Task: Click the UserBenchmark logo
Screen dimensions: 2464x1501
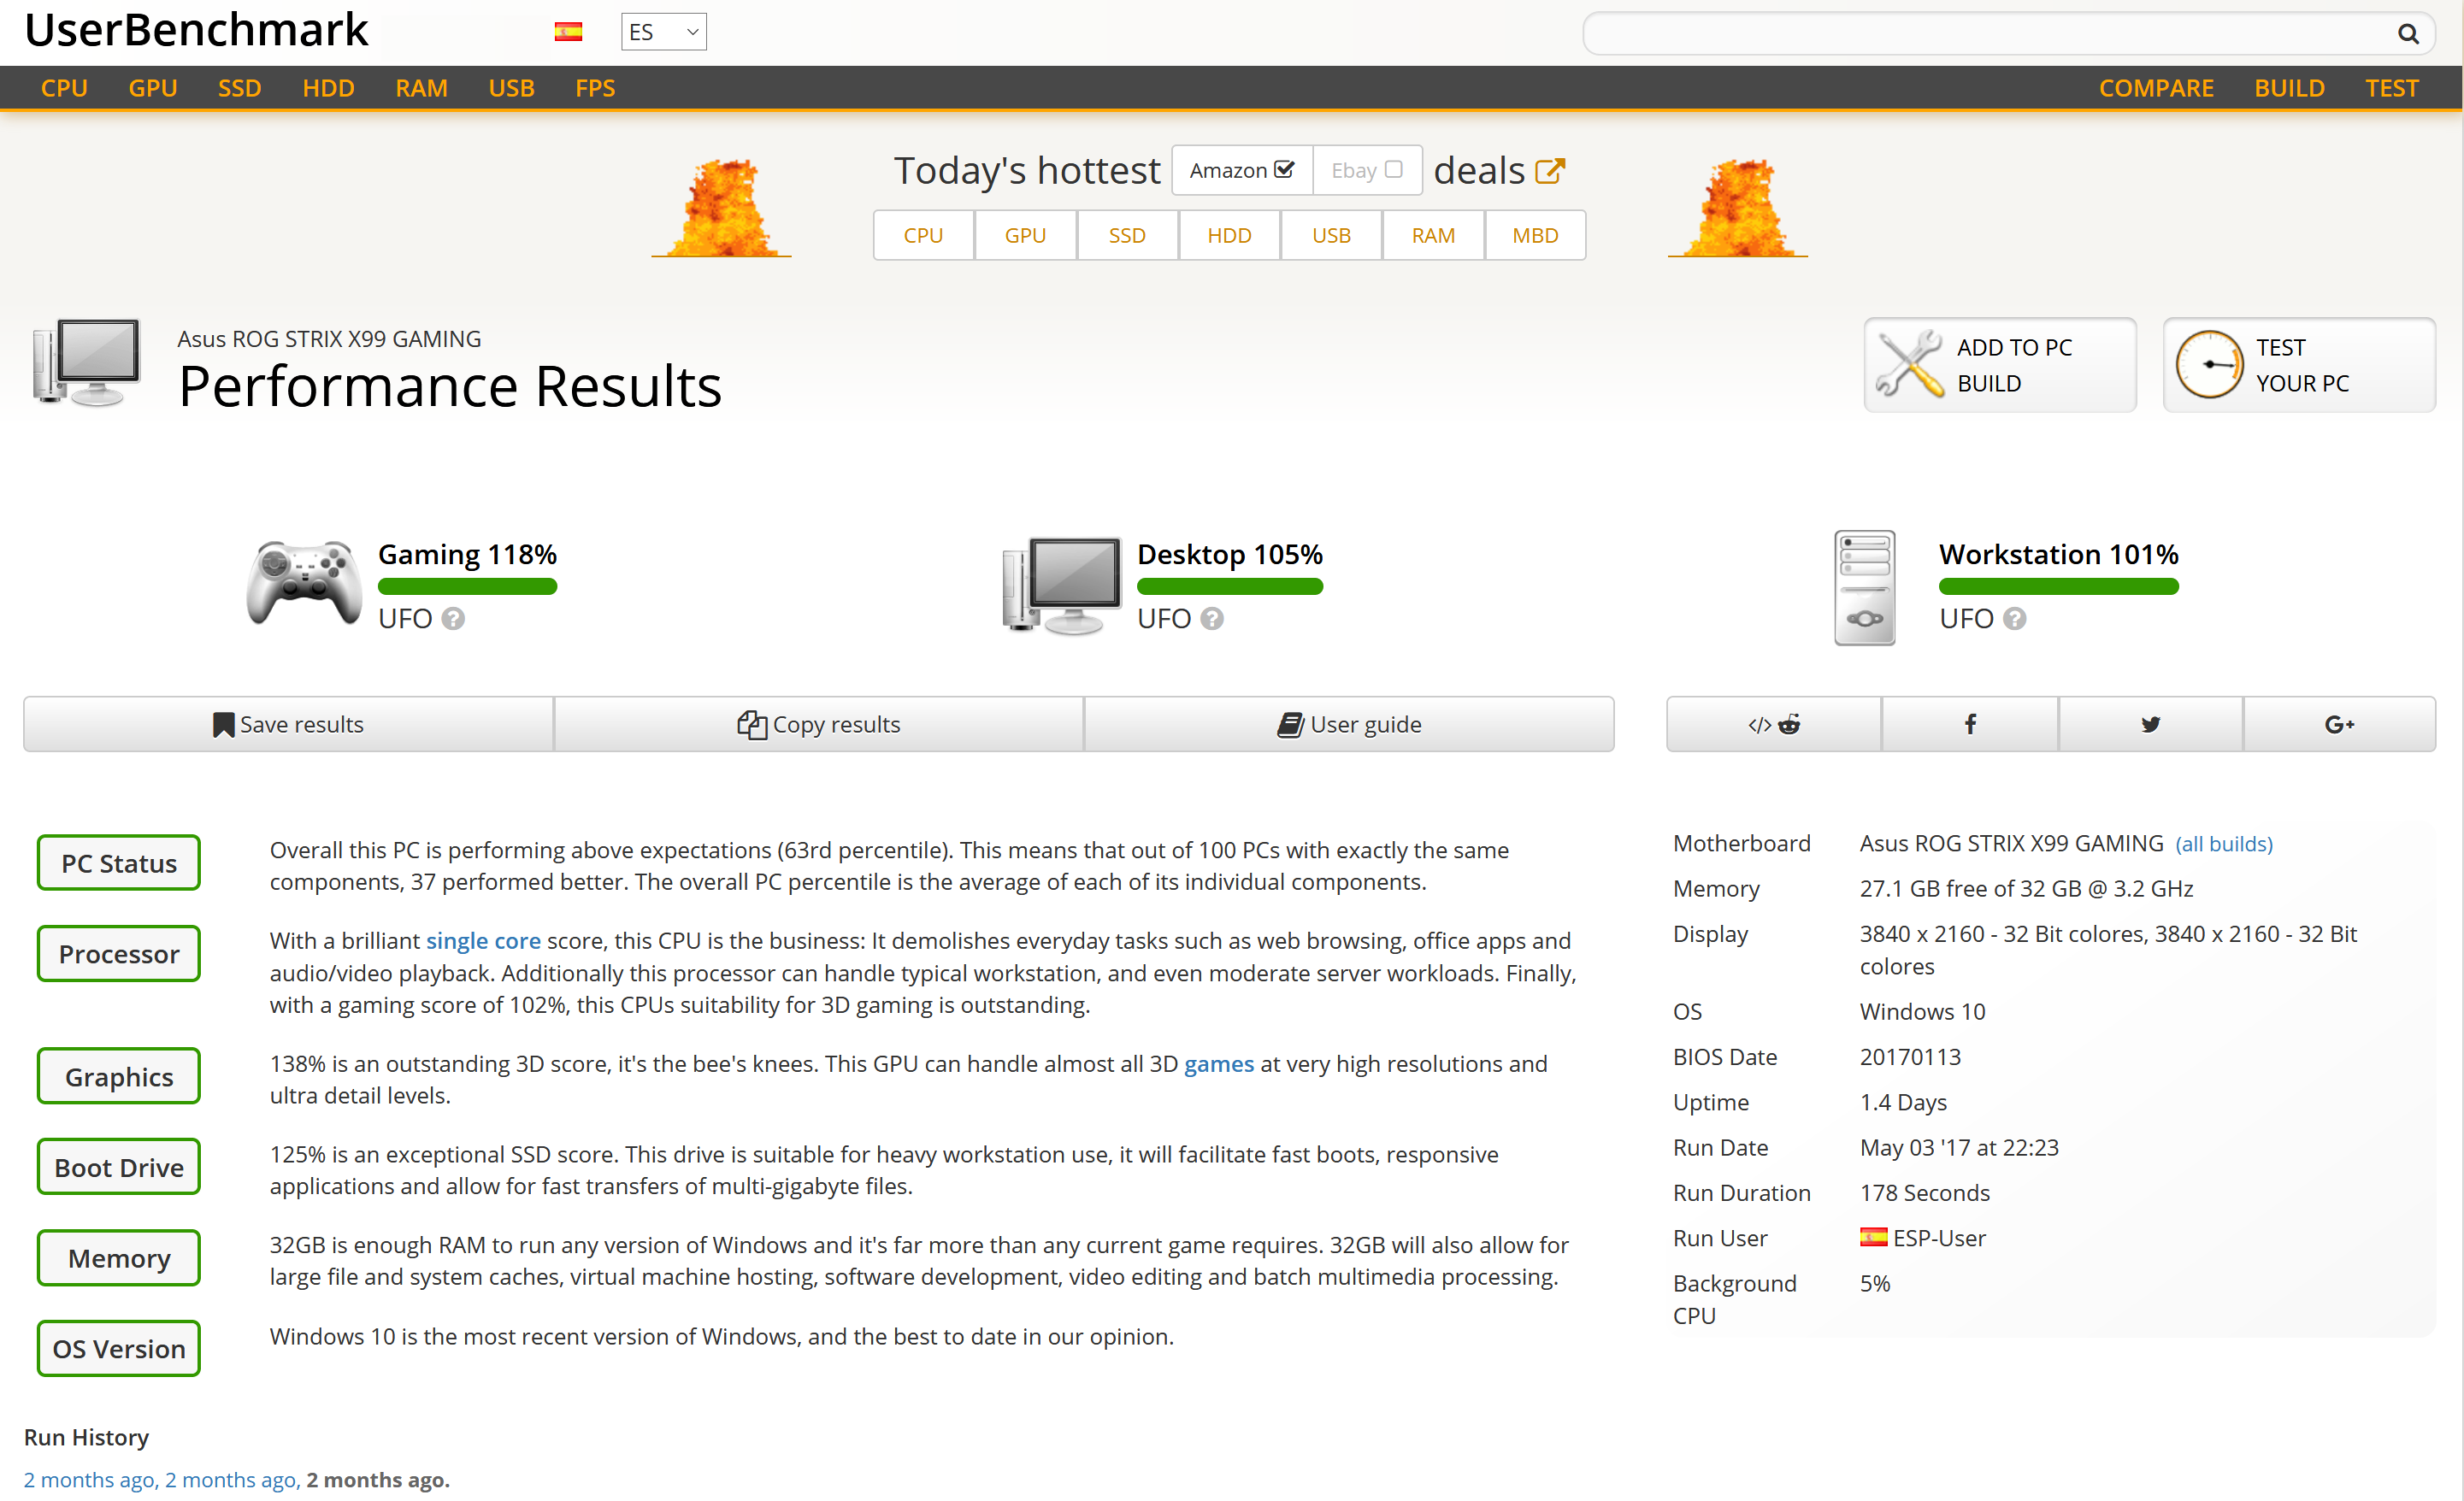Action: pos(196,30)
